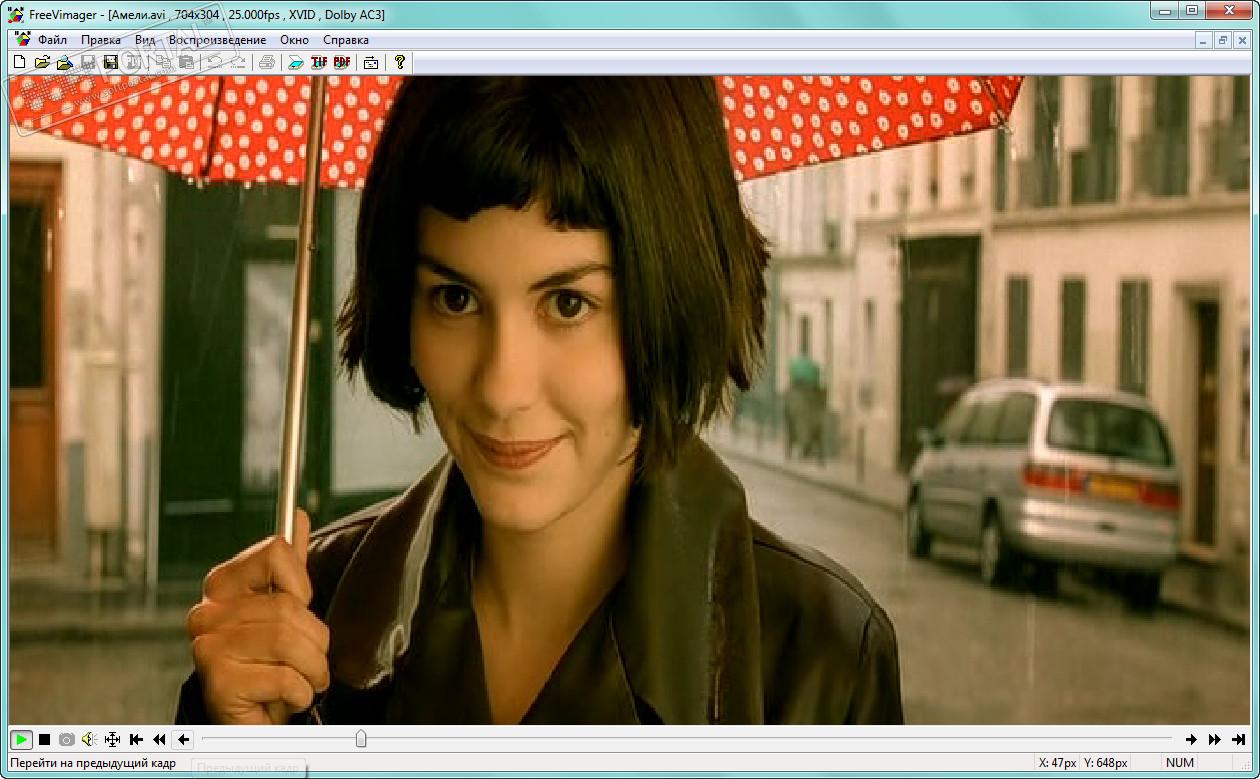Click the four-arrow fit-to-window icon
This screenshot has height=779, width=1260.
coord(112,739)
